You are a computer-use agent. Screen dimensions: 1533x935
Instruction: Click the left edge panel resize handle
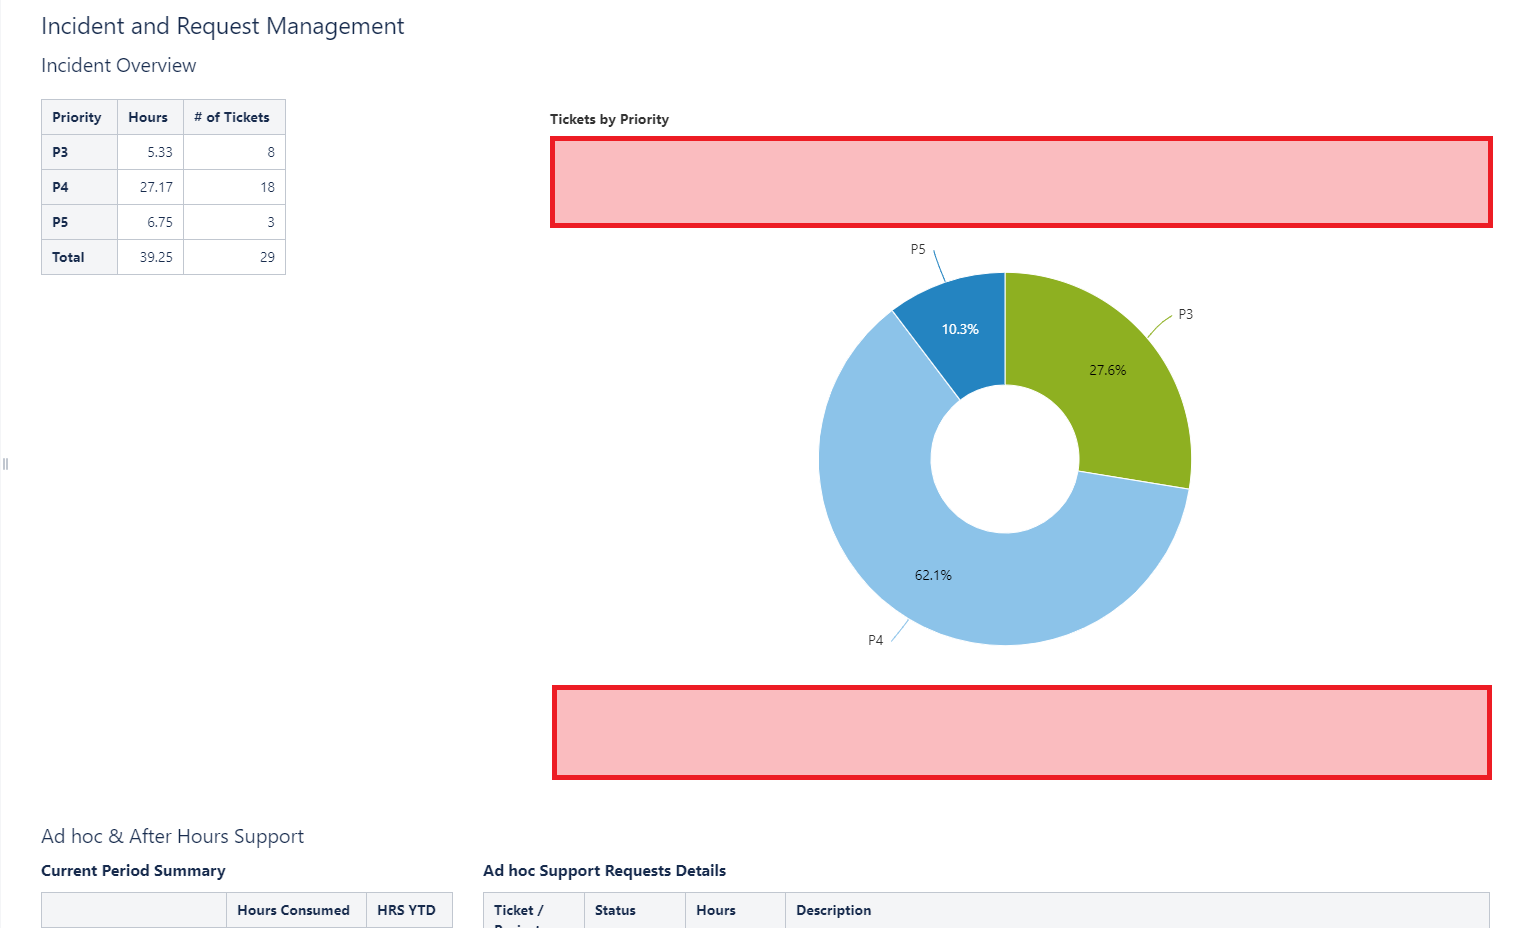pyautogui.click(x=5, y=464)
